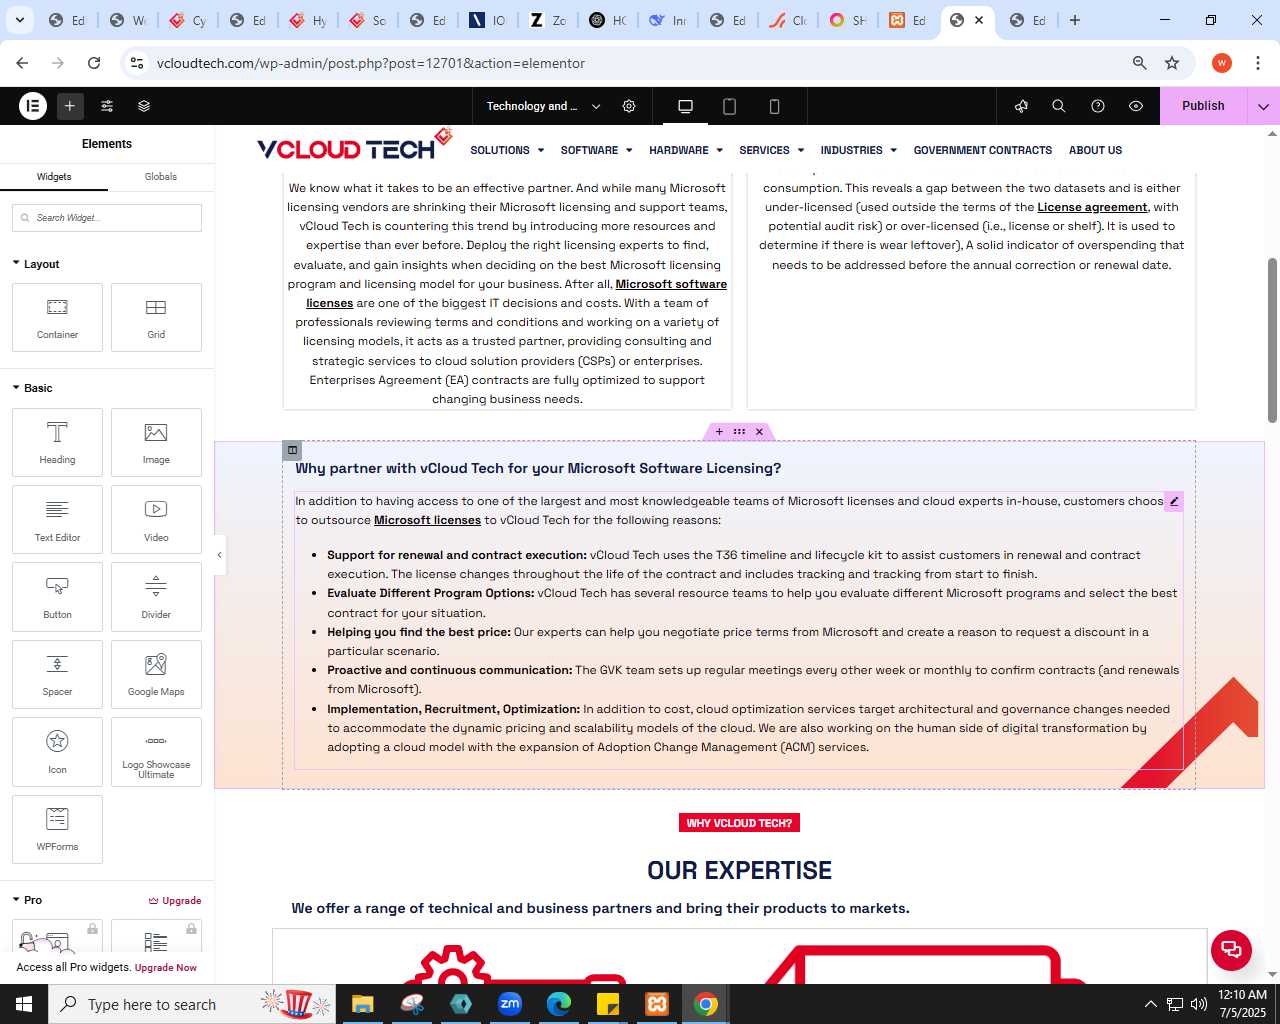Open the SOFTWARE menu

tap(596, 150)
